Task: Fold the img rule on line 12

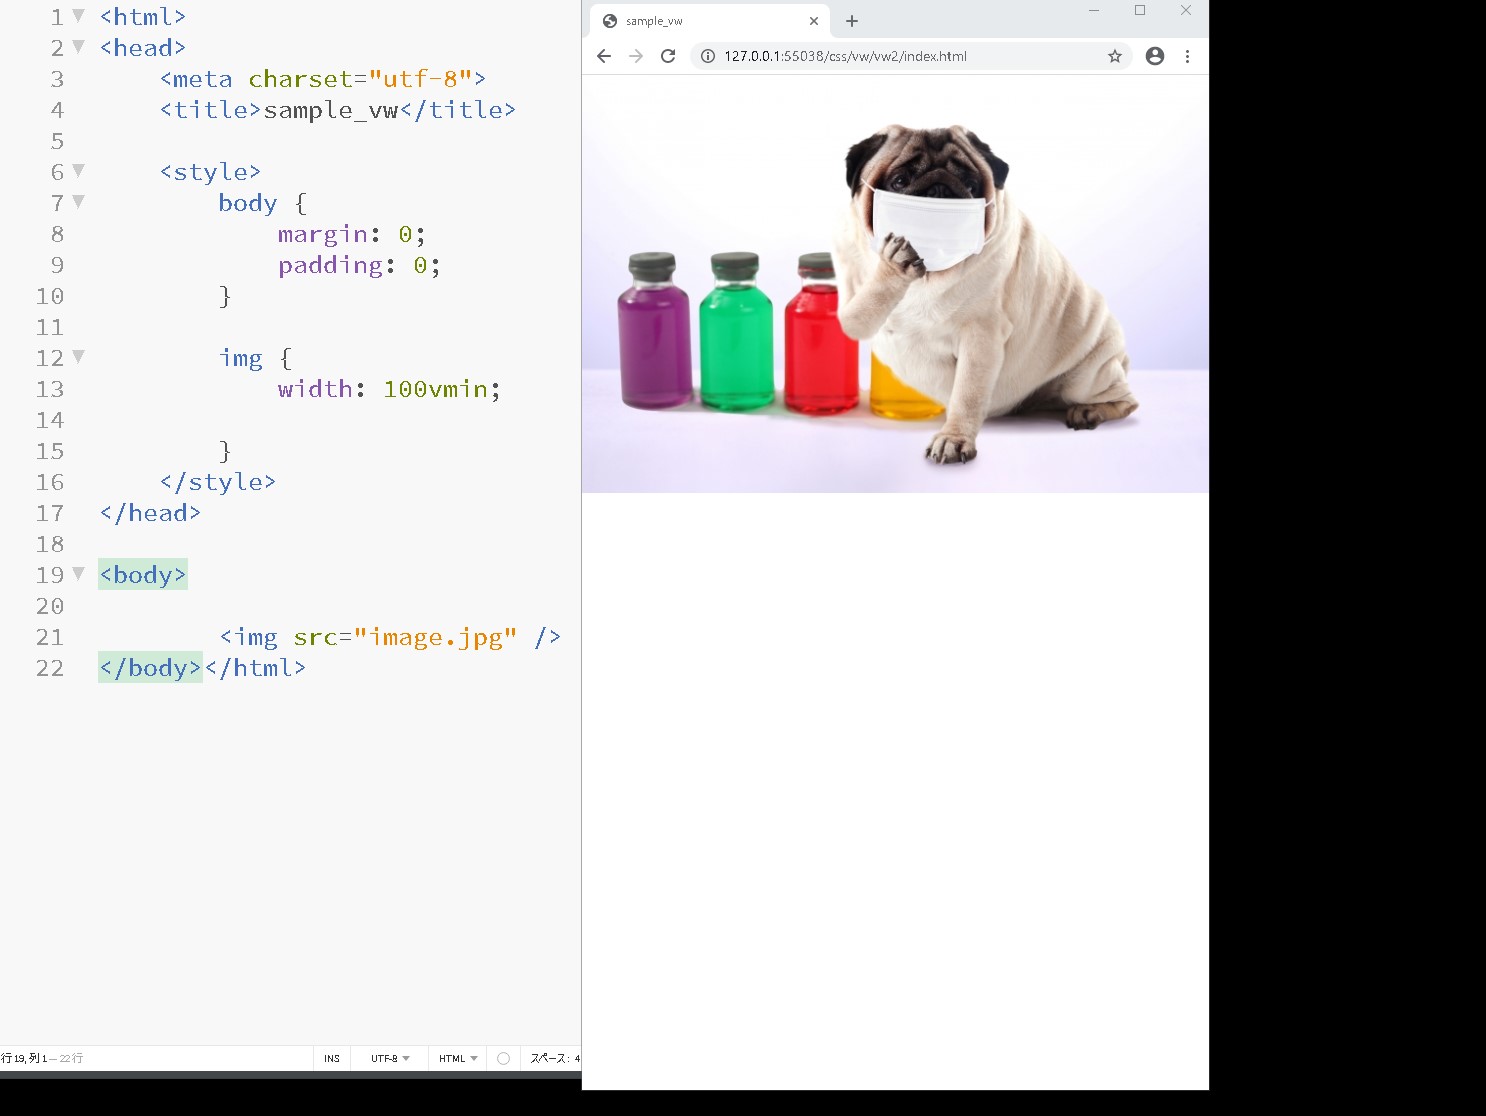Action: pyautogui.click(x=79, y=357)
